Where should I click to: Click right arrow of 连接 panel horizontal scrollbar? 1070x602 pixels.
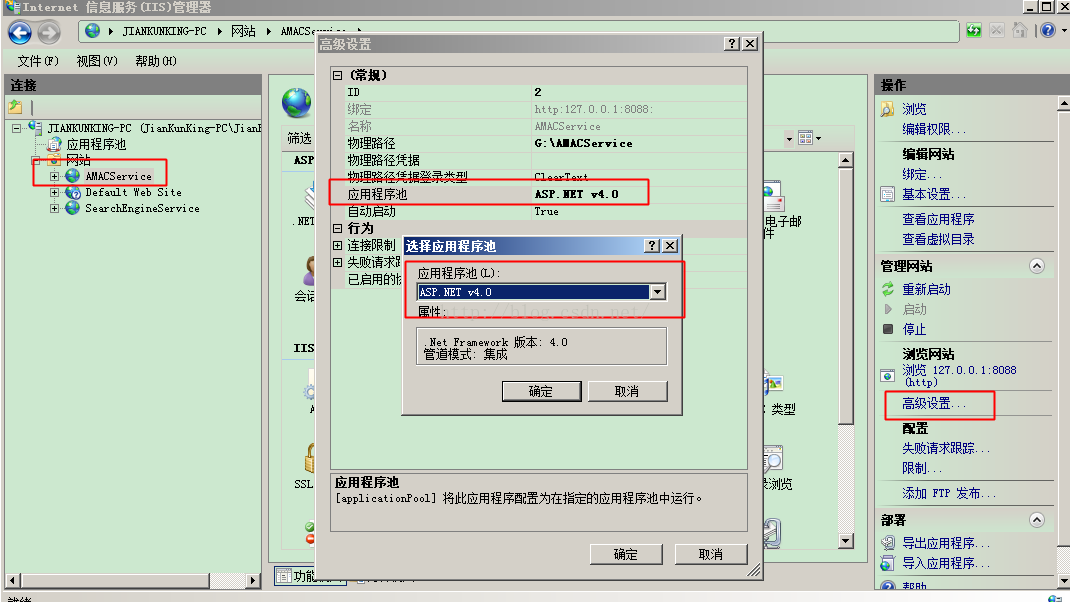[x=252, y=580]
